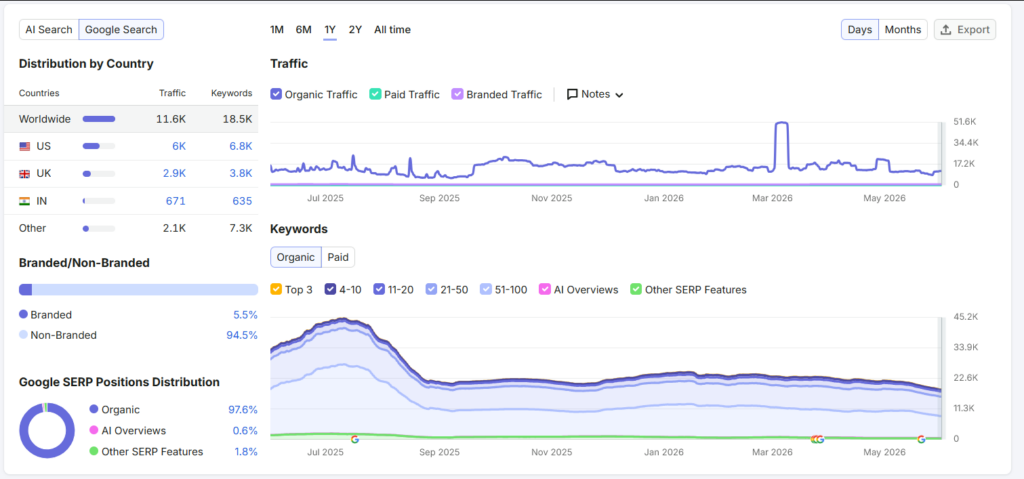Click the Export button

click(965, 29)
